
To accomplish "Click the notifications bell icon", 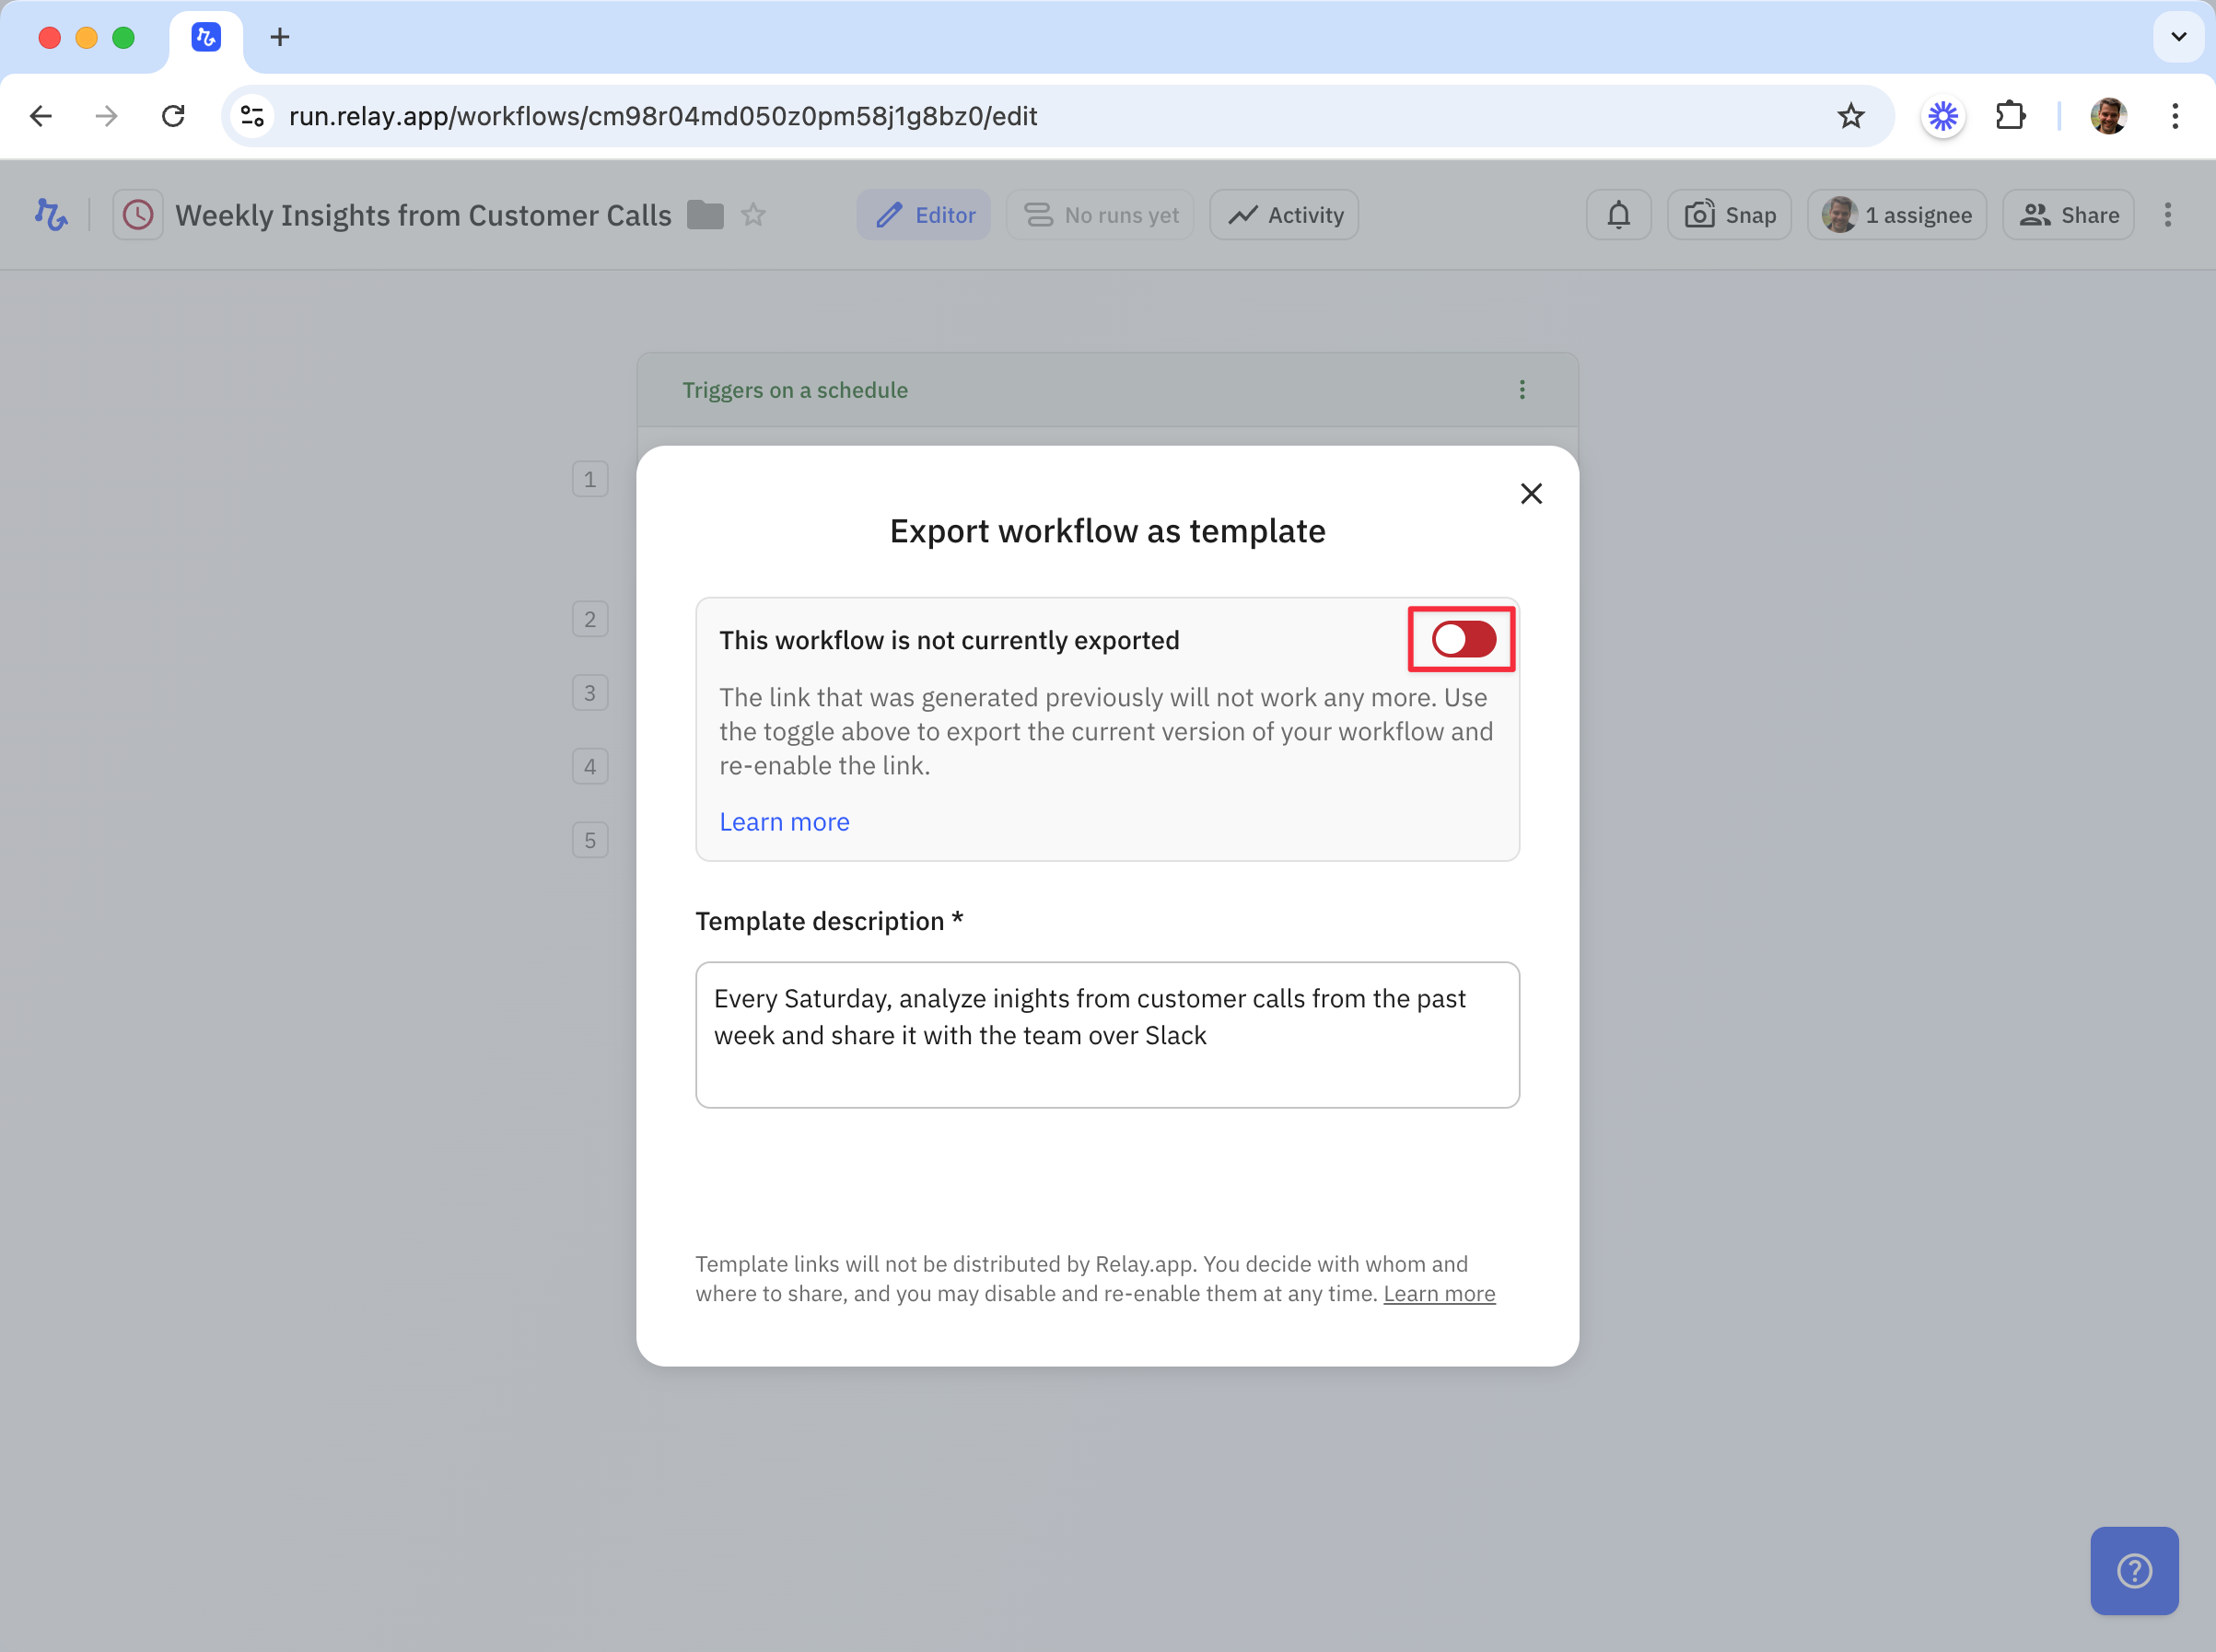I will [x=1618, y=215].
